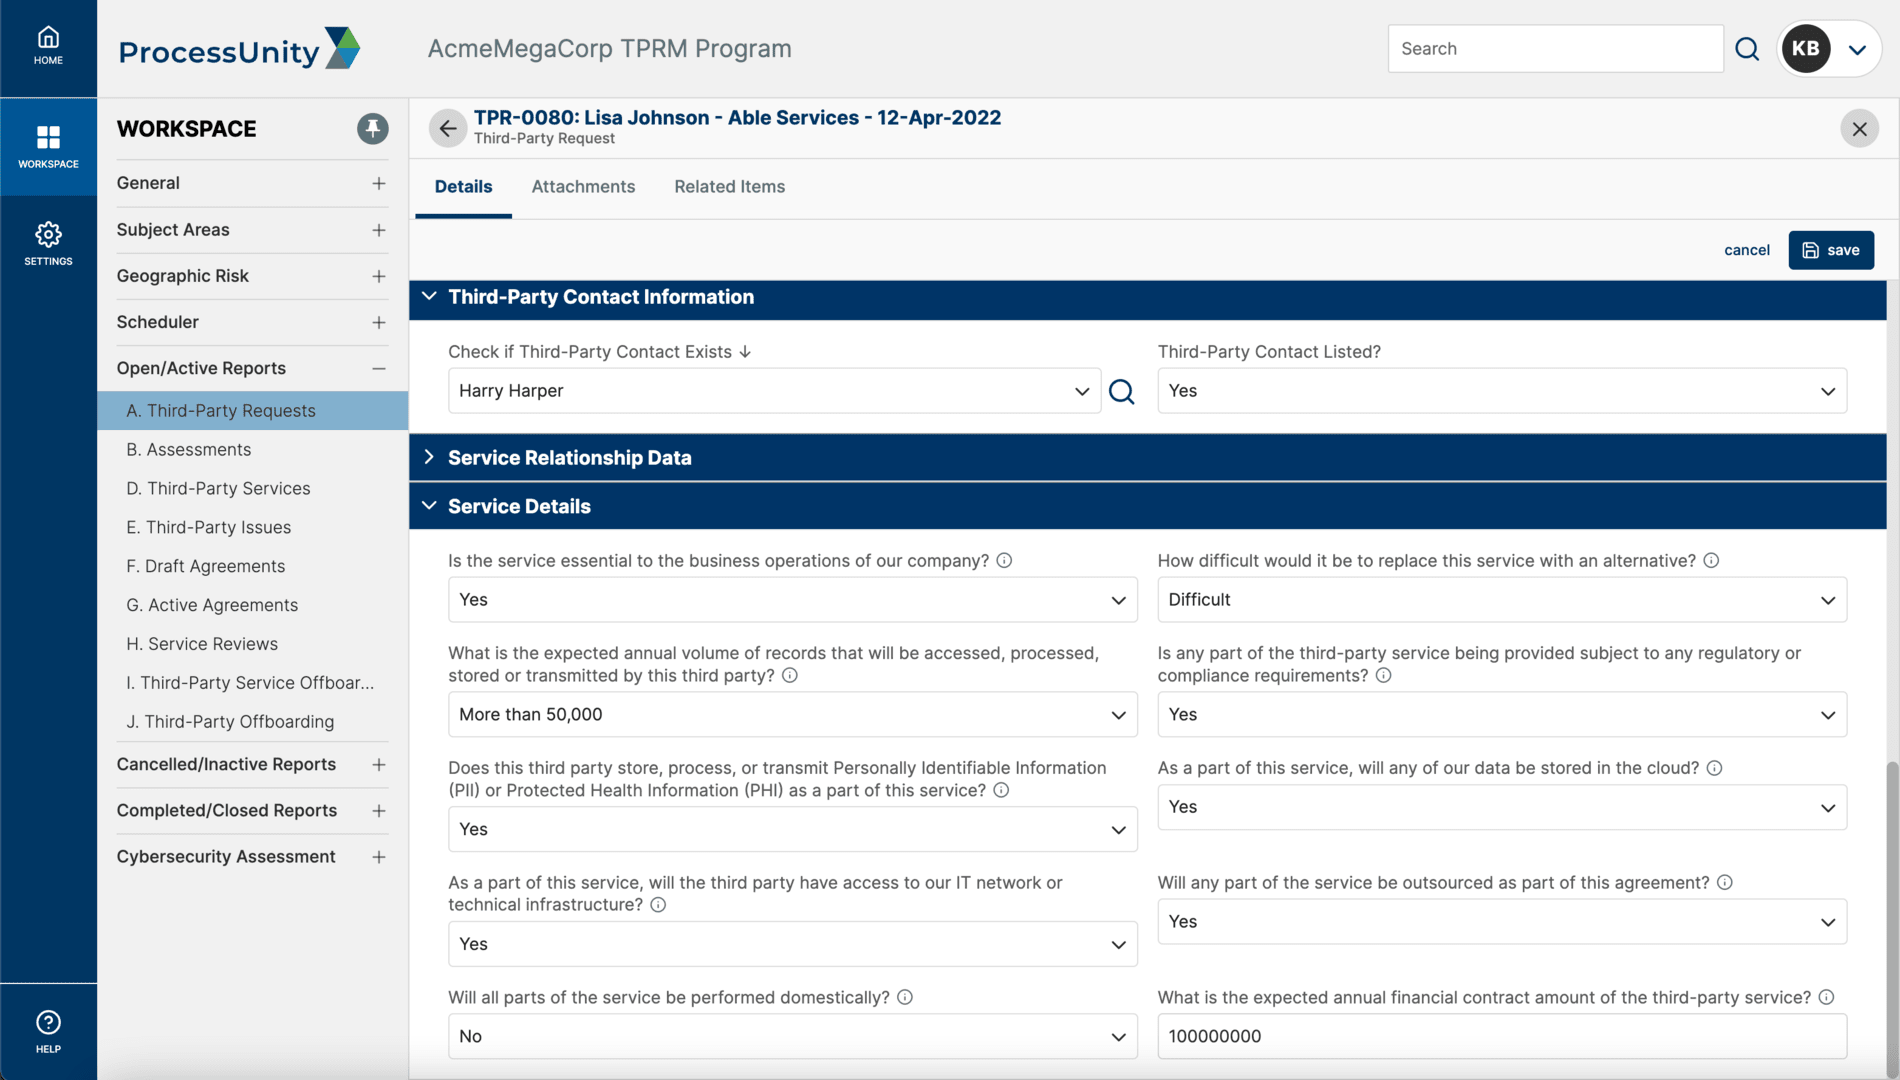Open the Workspace navigation icon

click(48, 146)
